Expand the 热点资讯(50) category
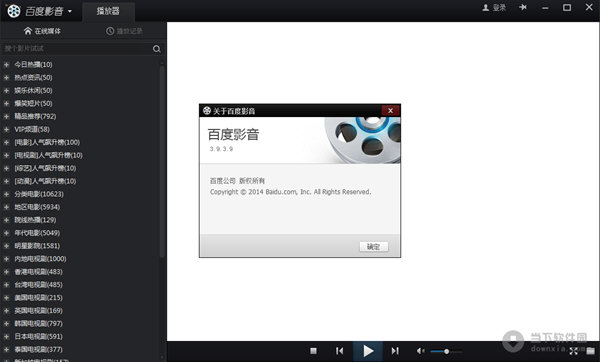 pos(6,78)
